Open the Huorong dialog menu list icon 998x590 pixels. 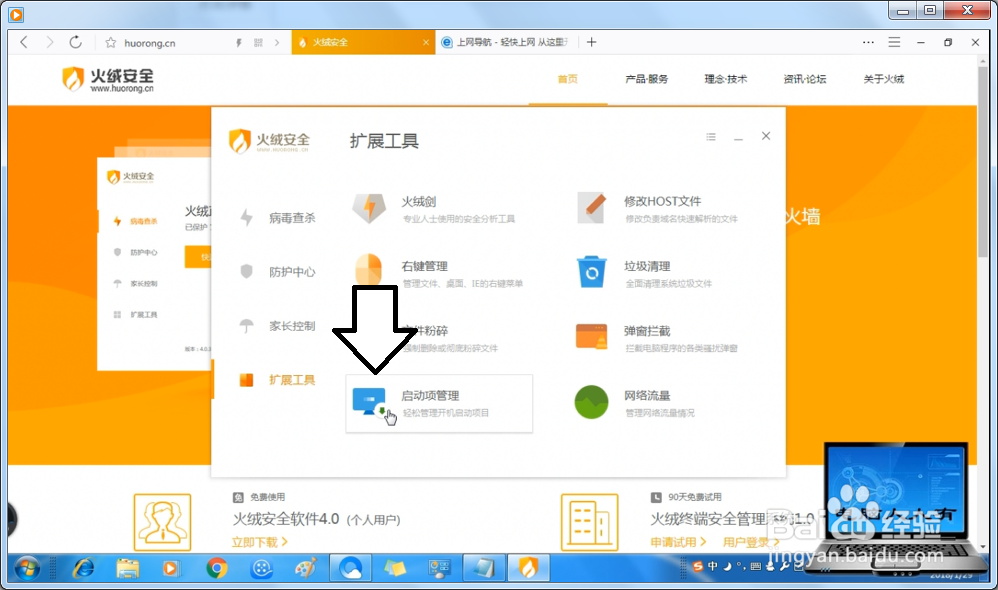tap(711, 137)
